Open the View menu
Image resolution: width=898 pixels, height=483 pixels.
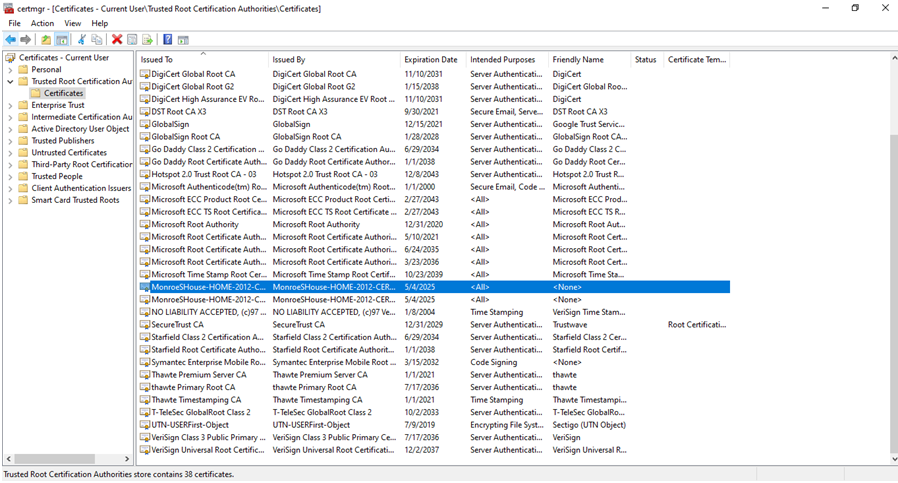pyautogui.click(x=73, y=23)
